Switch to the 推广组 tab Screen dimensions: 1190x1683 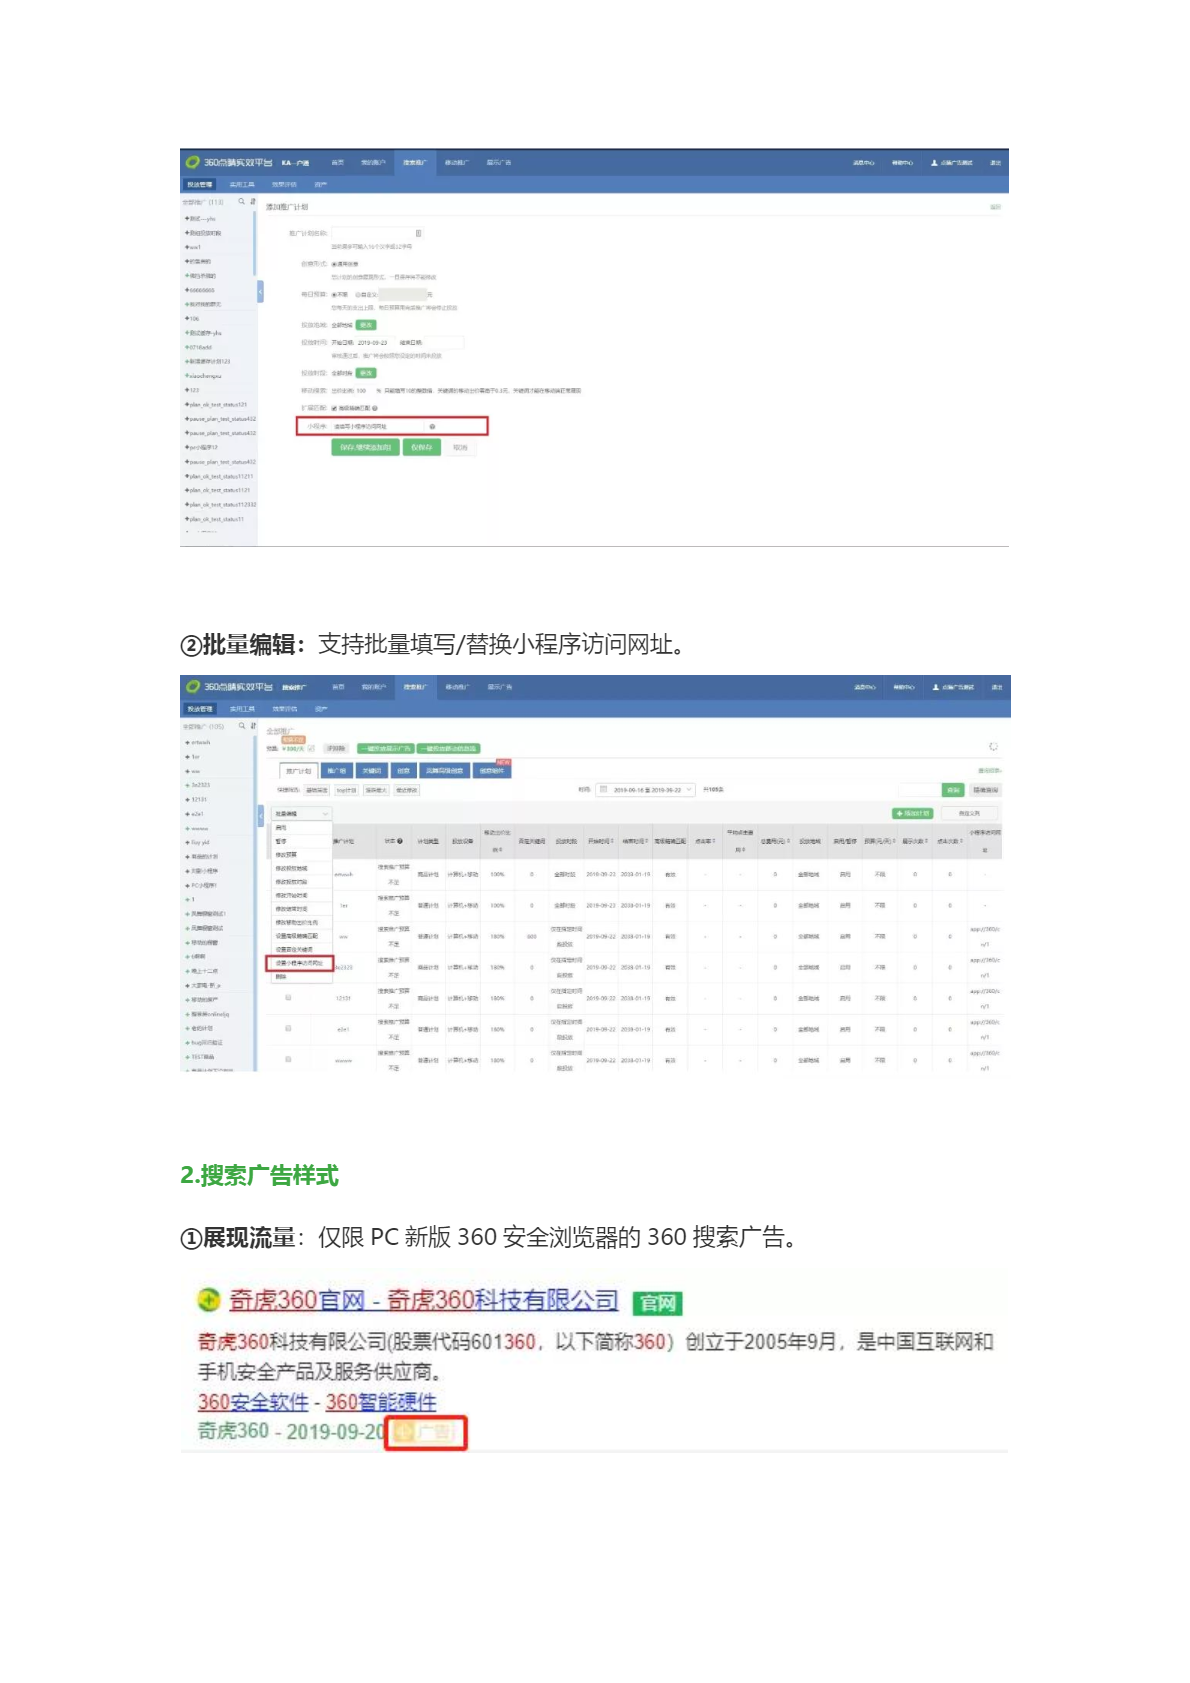point(337,771)
